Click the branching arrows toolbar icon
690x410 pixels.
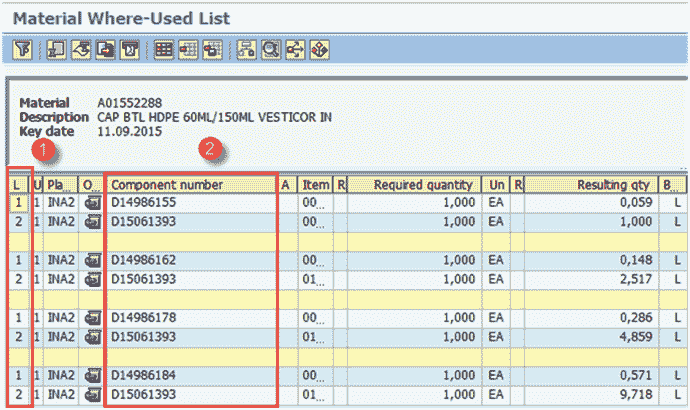coord(295,50)
